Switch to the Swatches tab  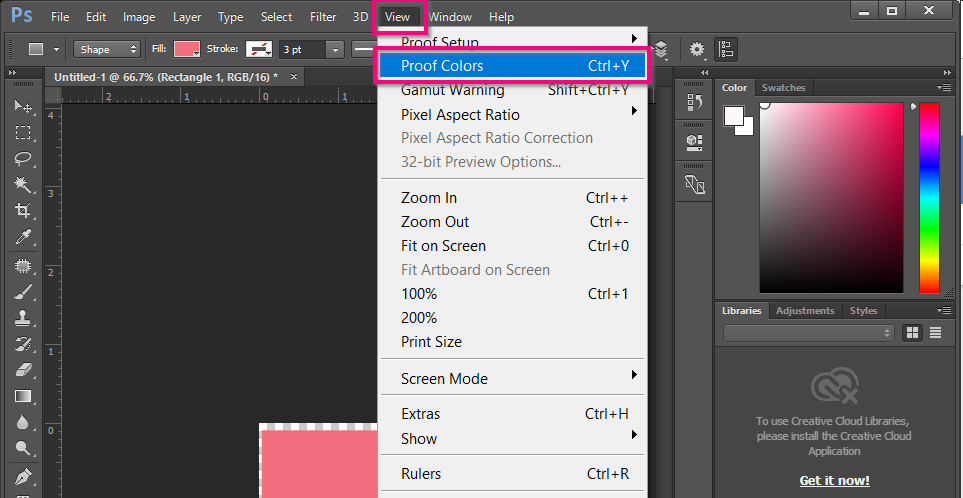[x=783, y=88]
